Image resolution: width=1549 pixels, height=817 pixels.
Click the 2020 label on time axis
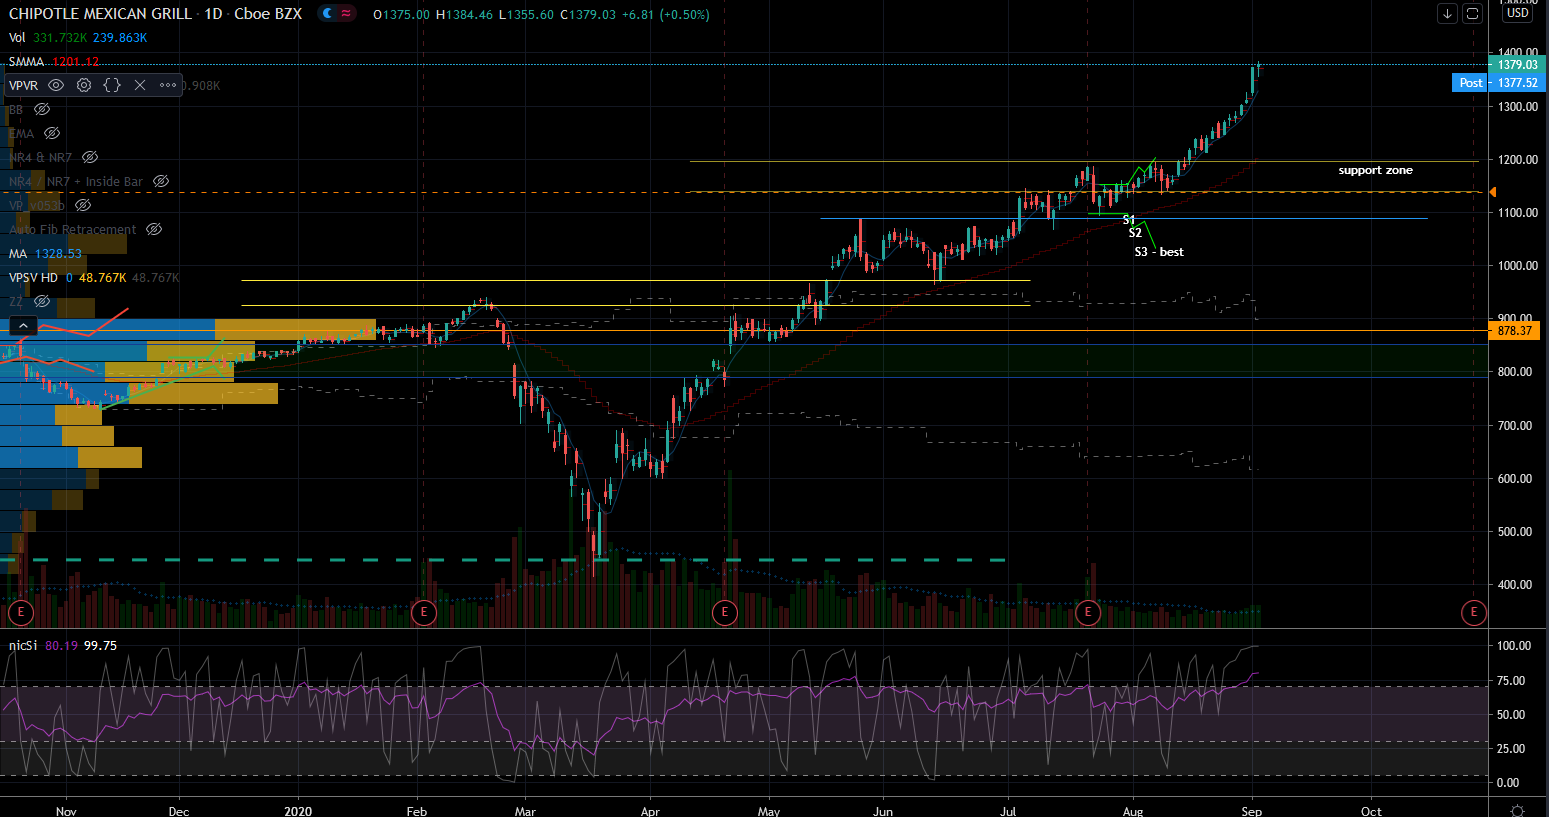click(298, 811)
